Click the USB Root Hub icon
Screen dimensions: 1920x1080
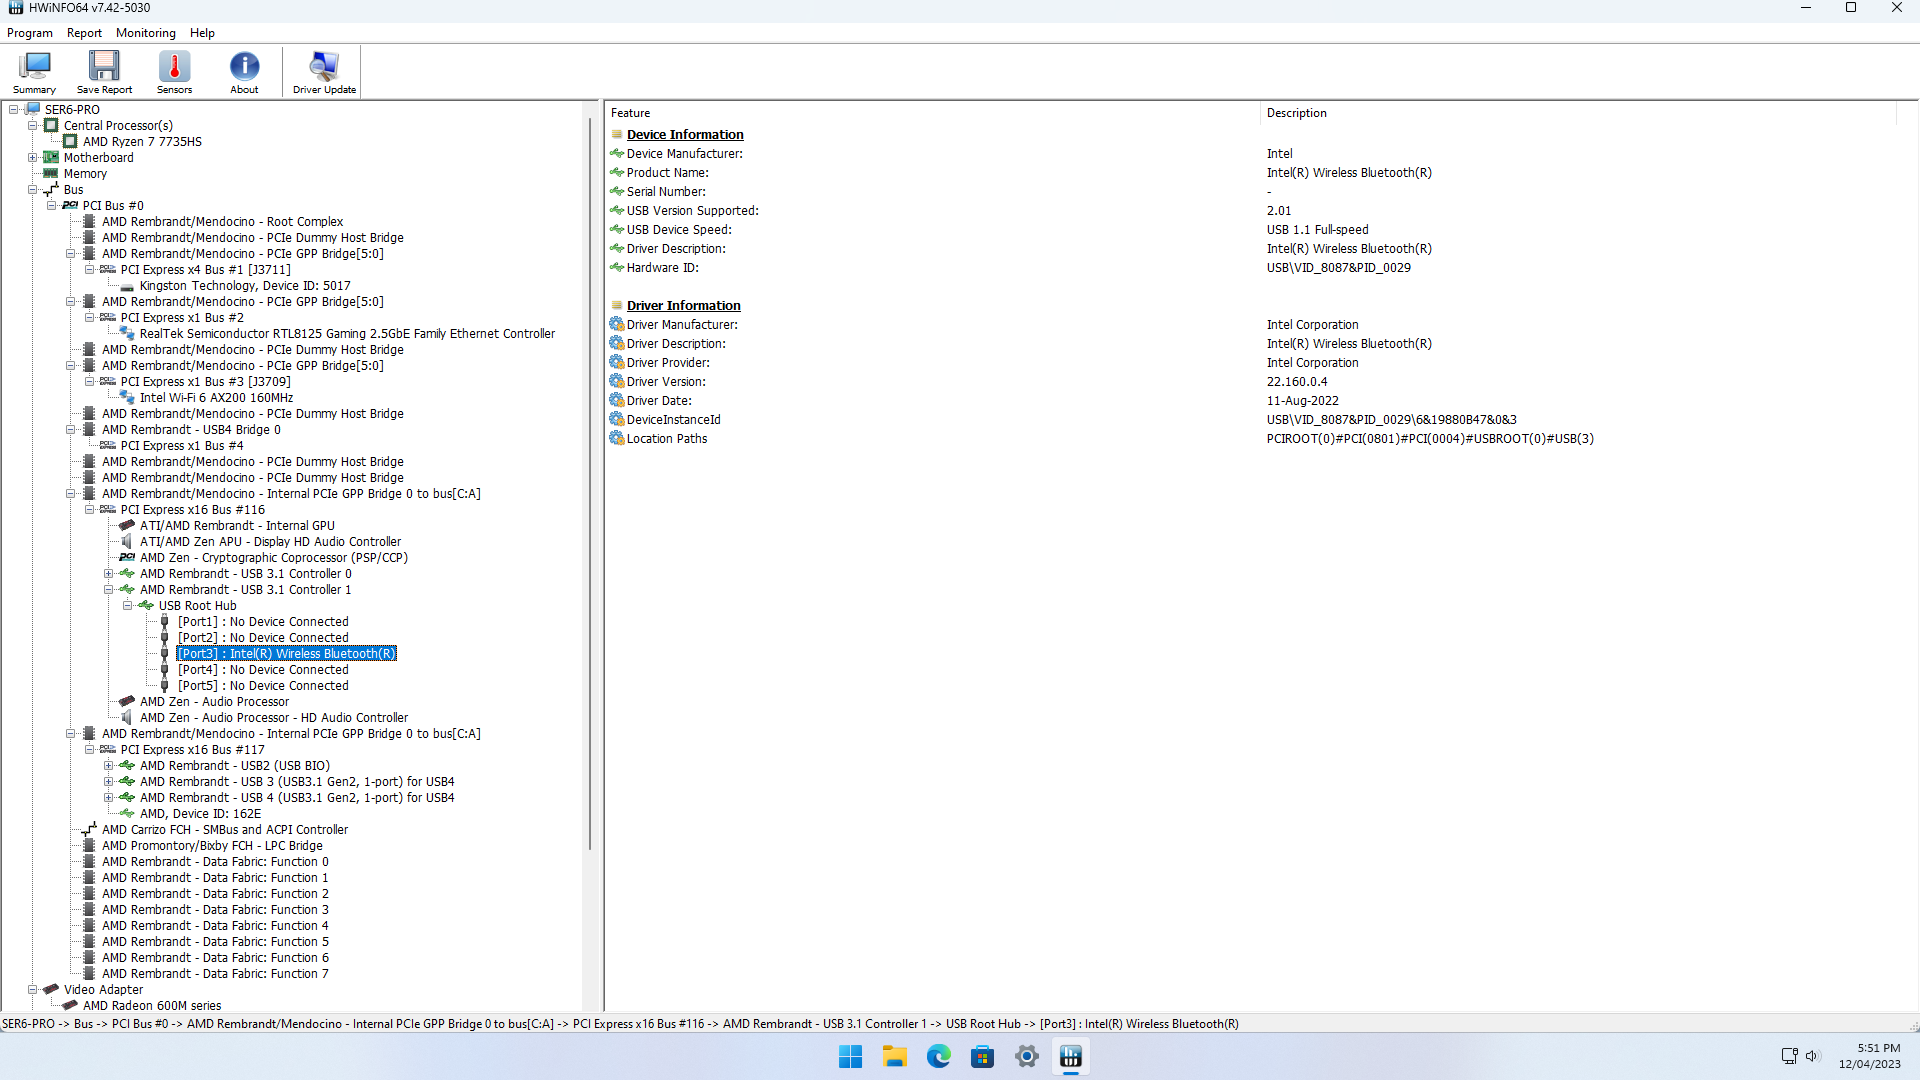[x=146, y=605]
